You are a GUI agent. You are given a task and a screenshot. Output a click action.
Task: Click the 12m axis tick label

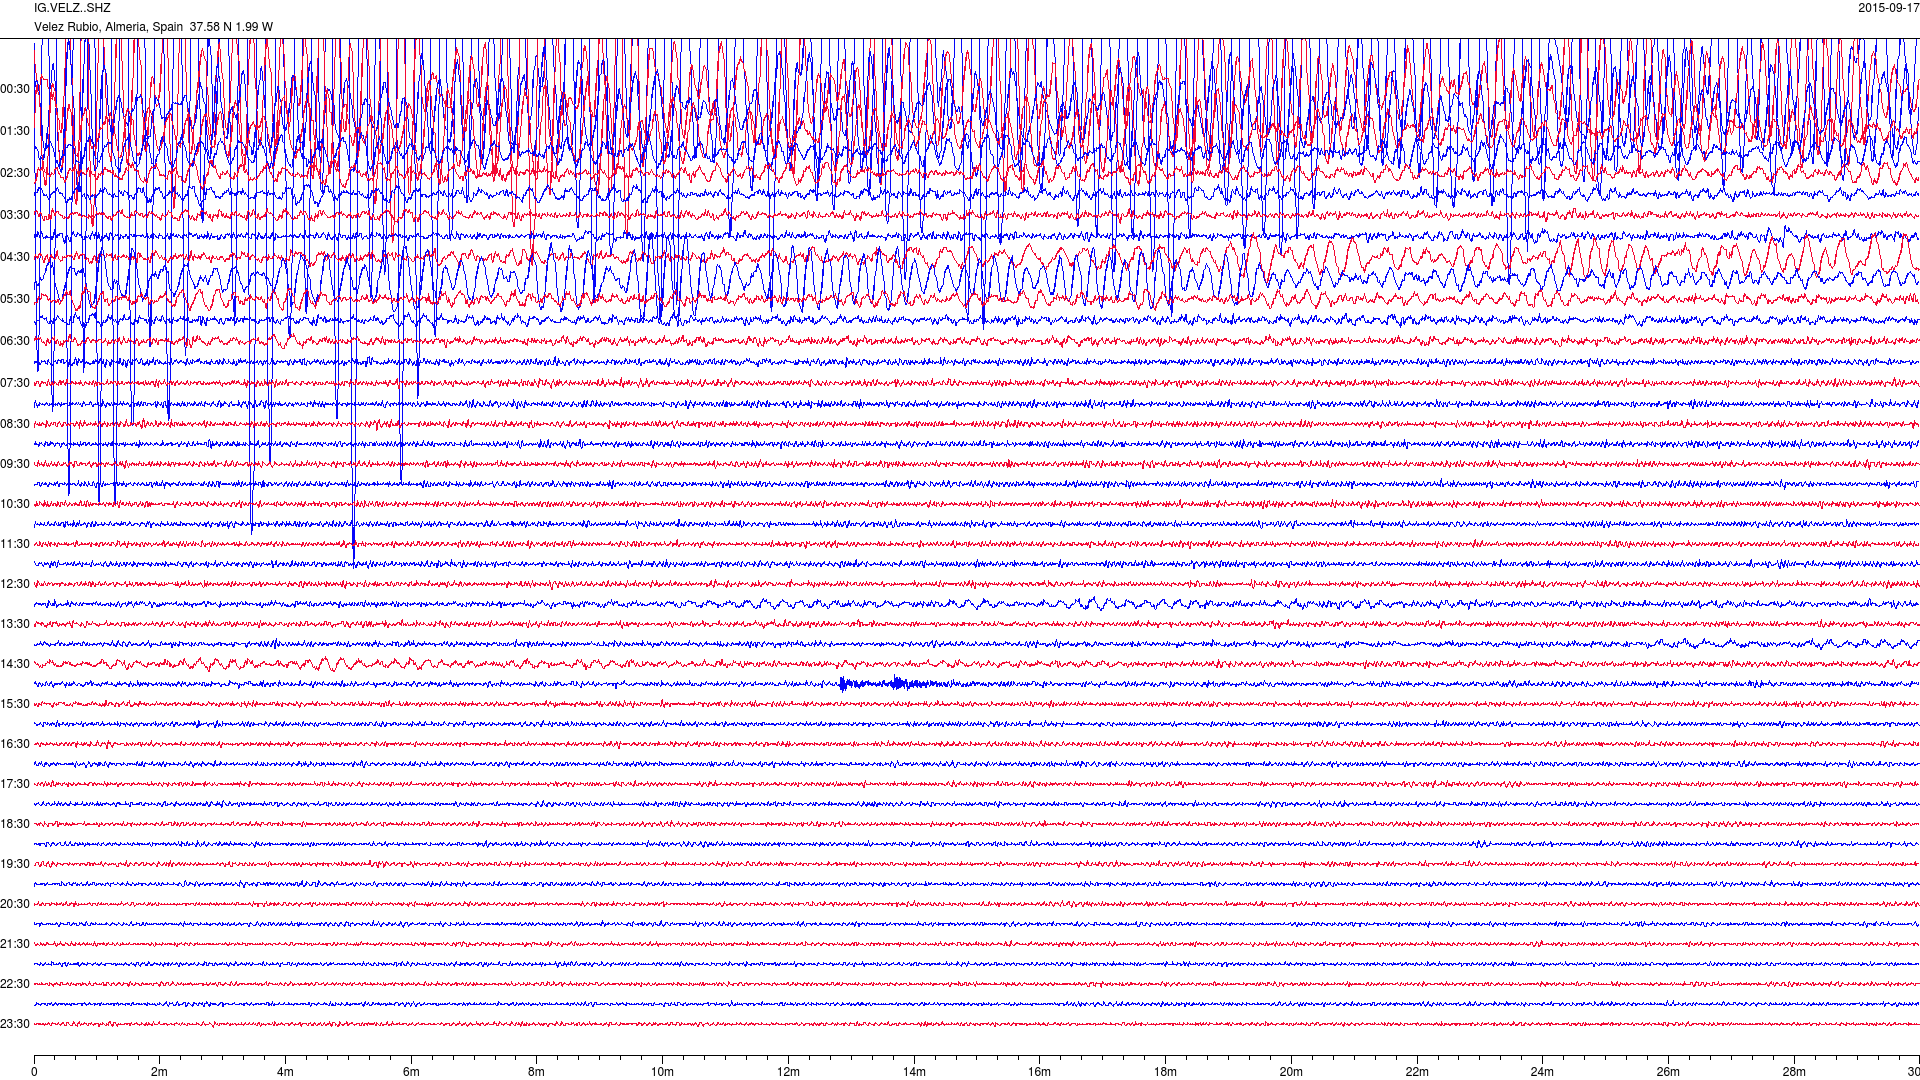pos(788,1072)
